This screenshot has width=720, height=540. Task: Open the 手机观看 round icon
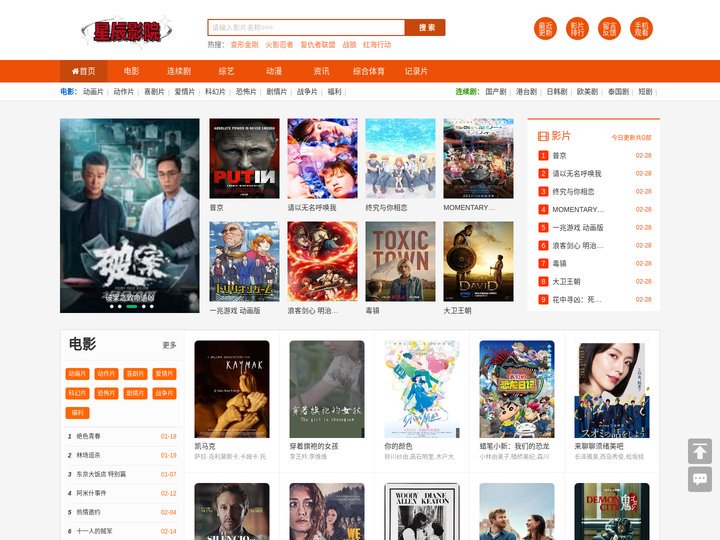(641, 28)
